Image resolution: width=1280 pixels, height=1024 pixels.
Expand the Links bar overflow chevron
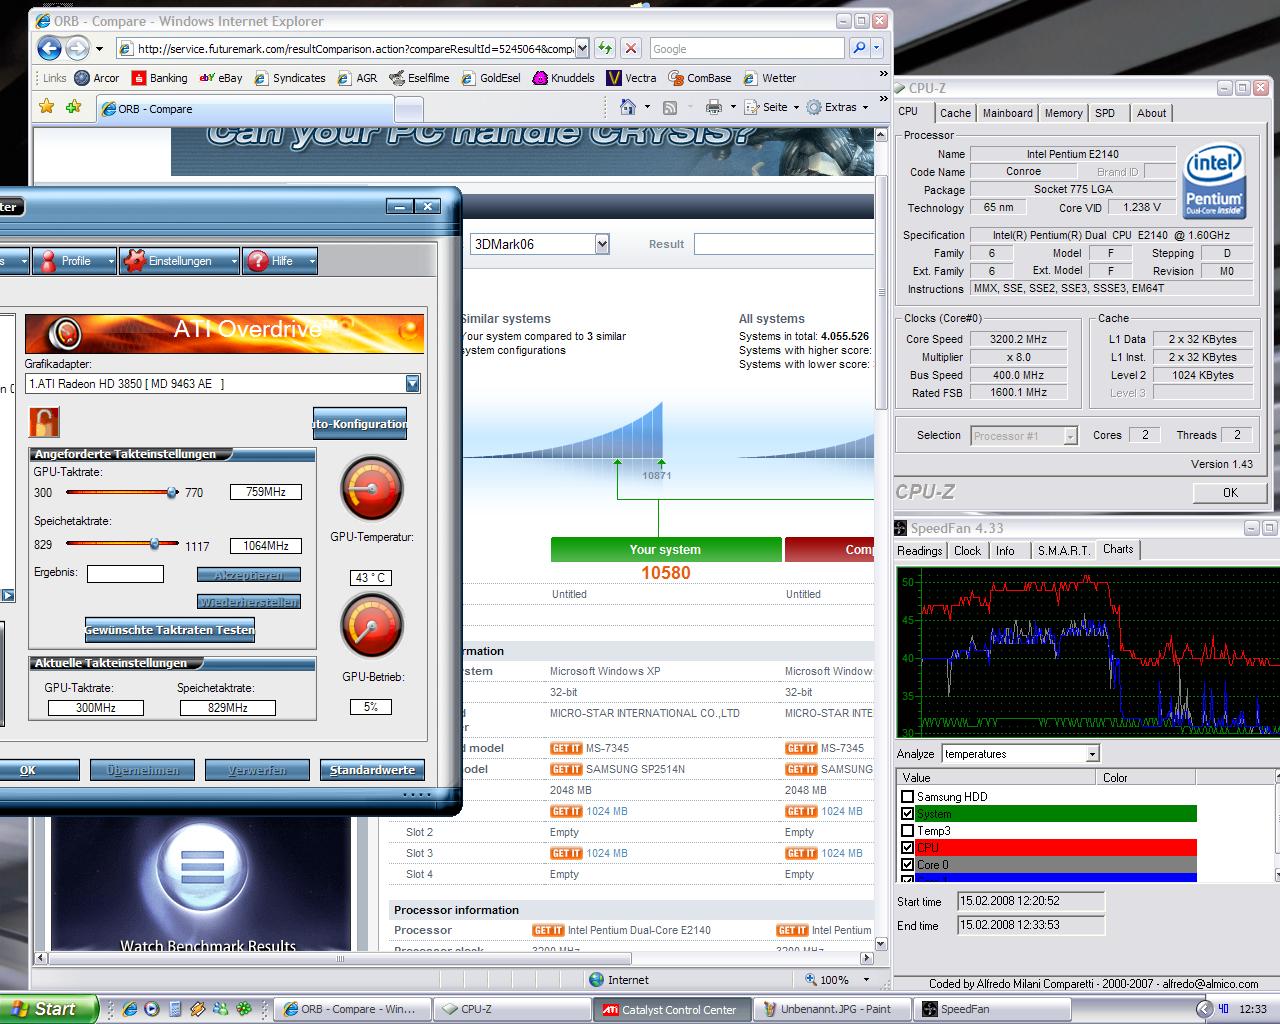point(883,73)
